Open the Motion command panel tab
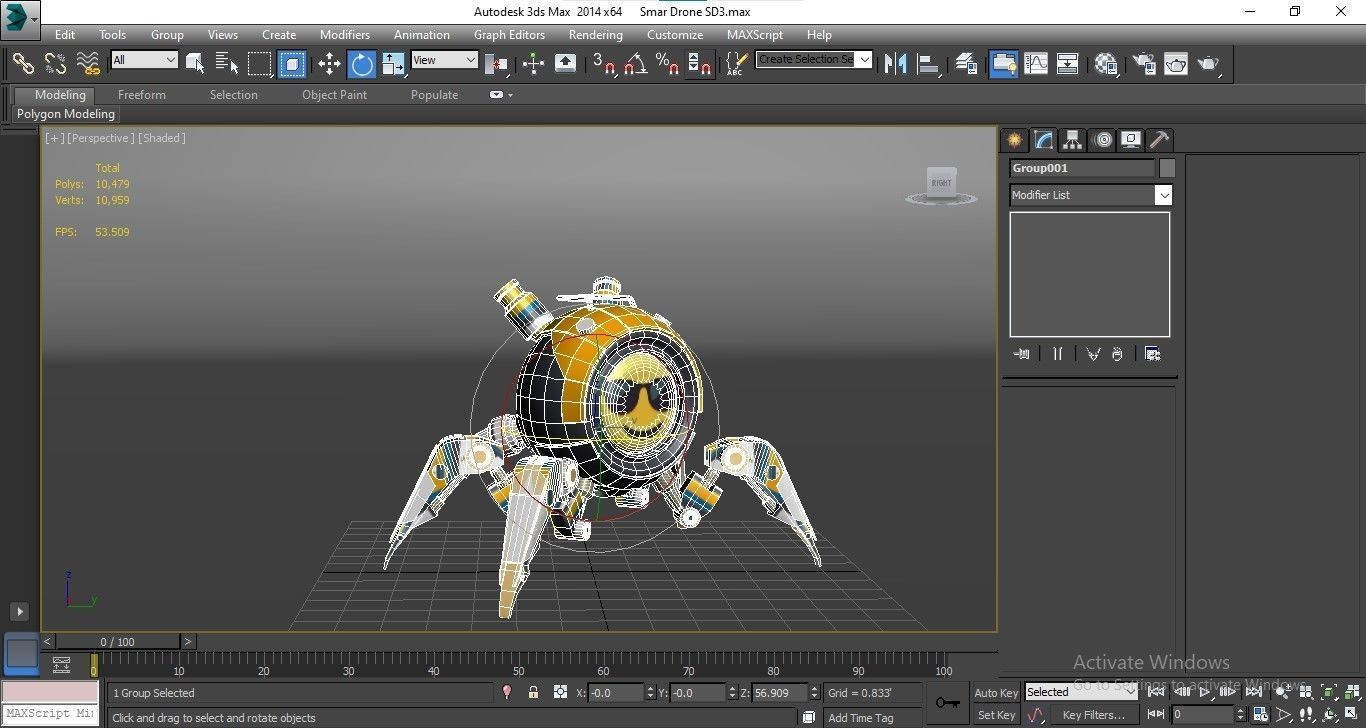This screenshot has width=1366, height=728. (x=1102, y=140)
